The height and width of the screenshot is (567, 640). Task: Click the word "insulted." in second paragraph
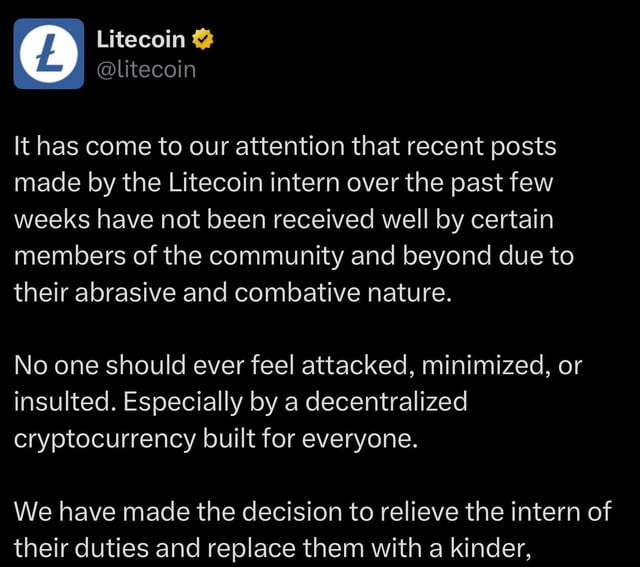(x=64, y=402)
